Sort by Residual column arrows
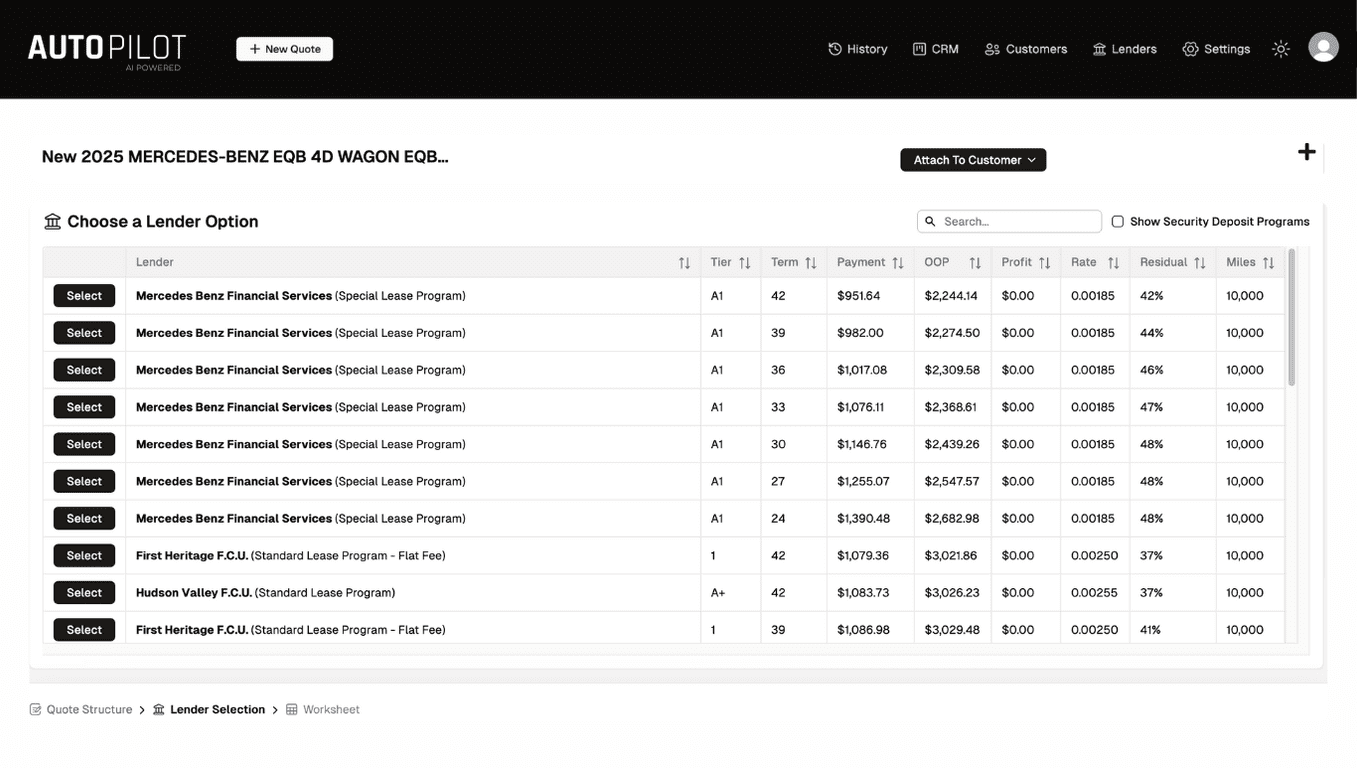1357x768 pixels. click(1200, 263)
